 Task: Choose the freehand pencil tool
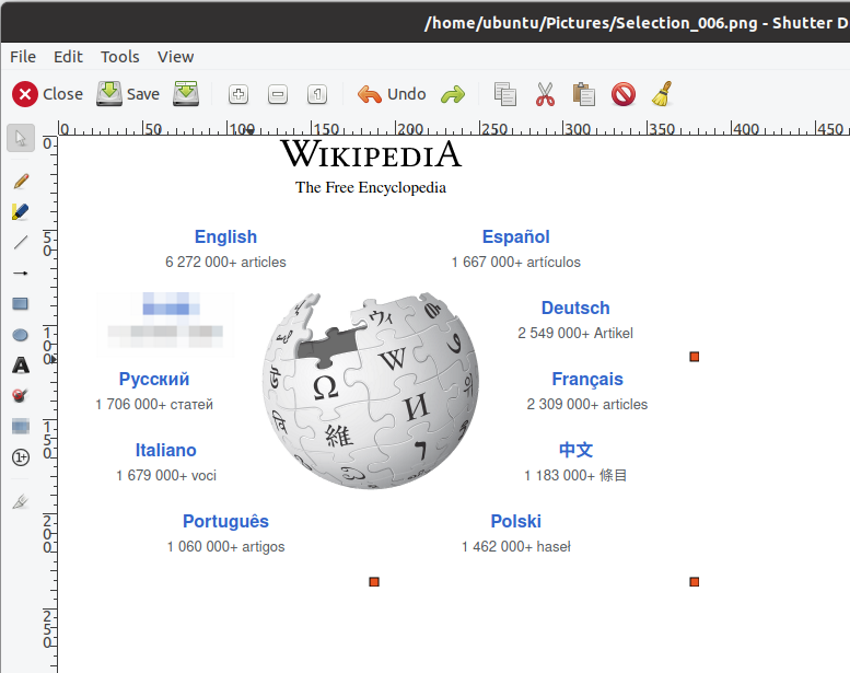click(x=21, y=181)
